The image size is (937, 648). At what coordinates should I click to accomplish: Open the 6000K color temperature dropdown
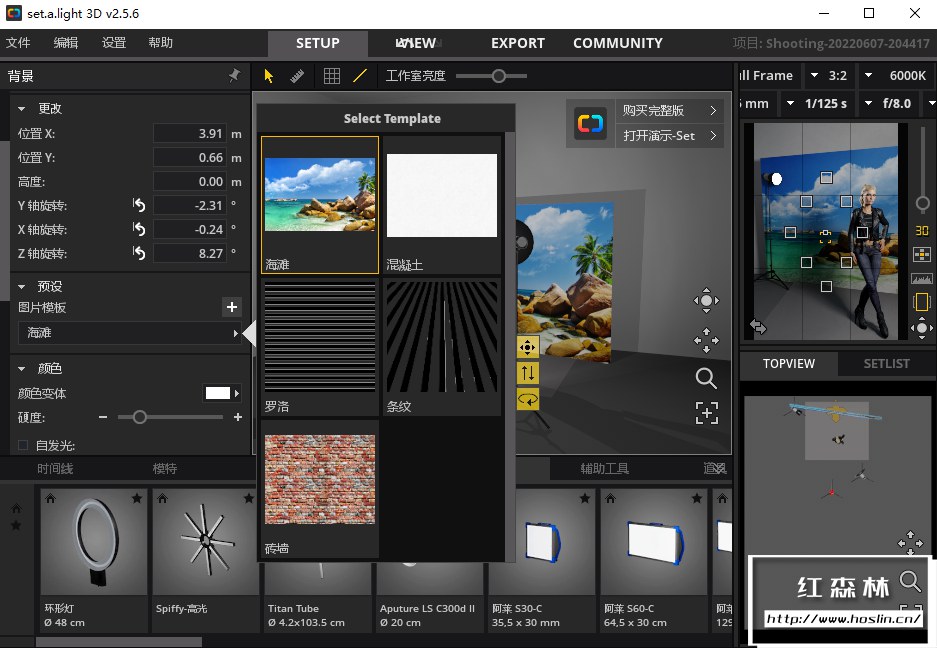coord(896,76)
